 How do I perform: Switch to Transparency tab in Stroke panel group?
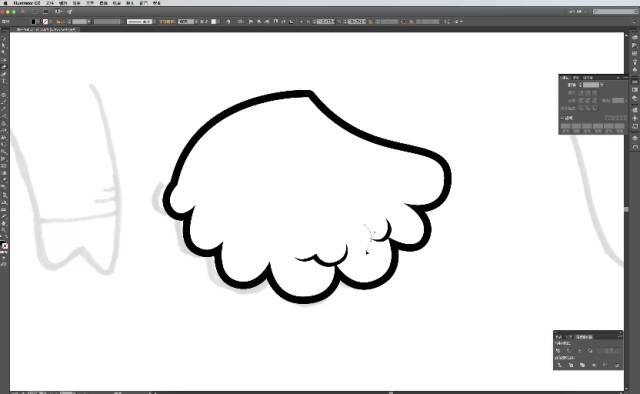coord(588,78)
